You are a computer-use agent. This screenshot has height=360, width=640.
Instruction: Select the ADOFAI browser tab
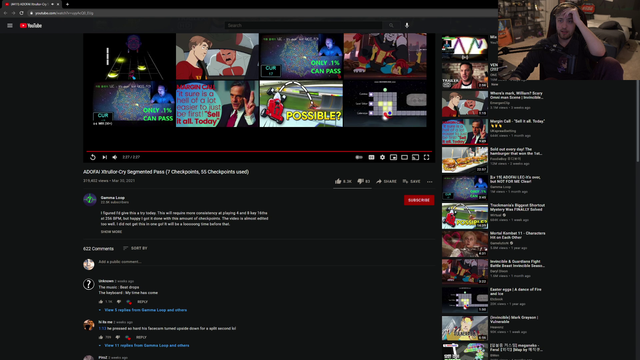[x=31, y=4]
